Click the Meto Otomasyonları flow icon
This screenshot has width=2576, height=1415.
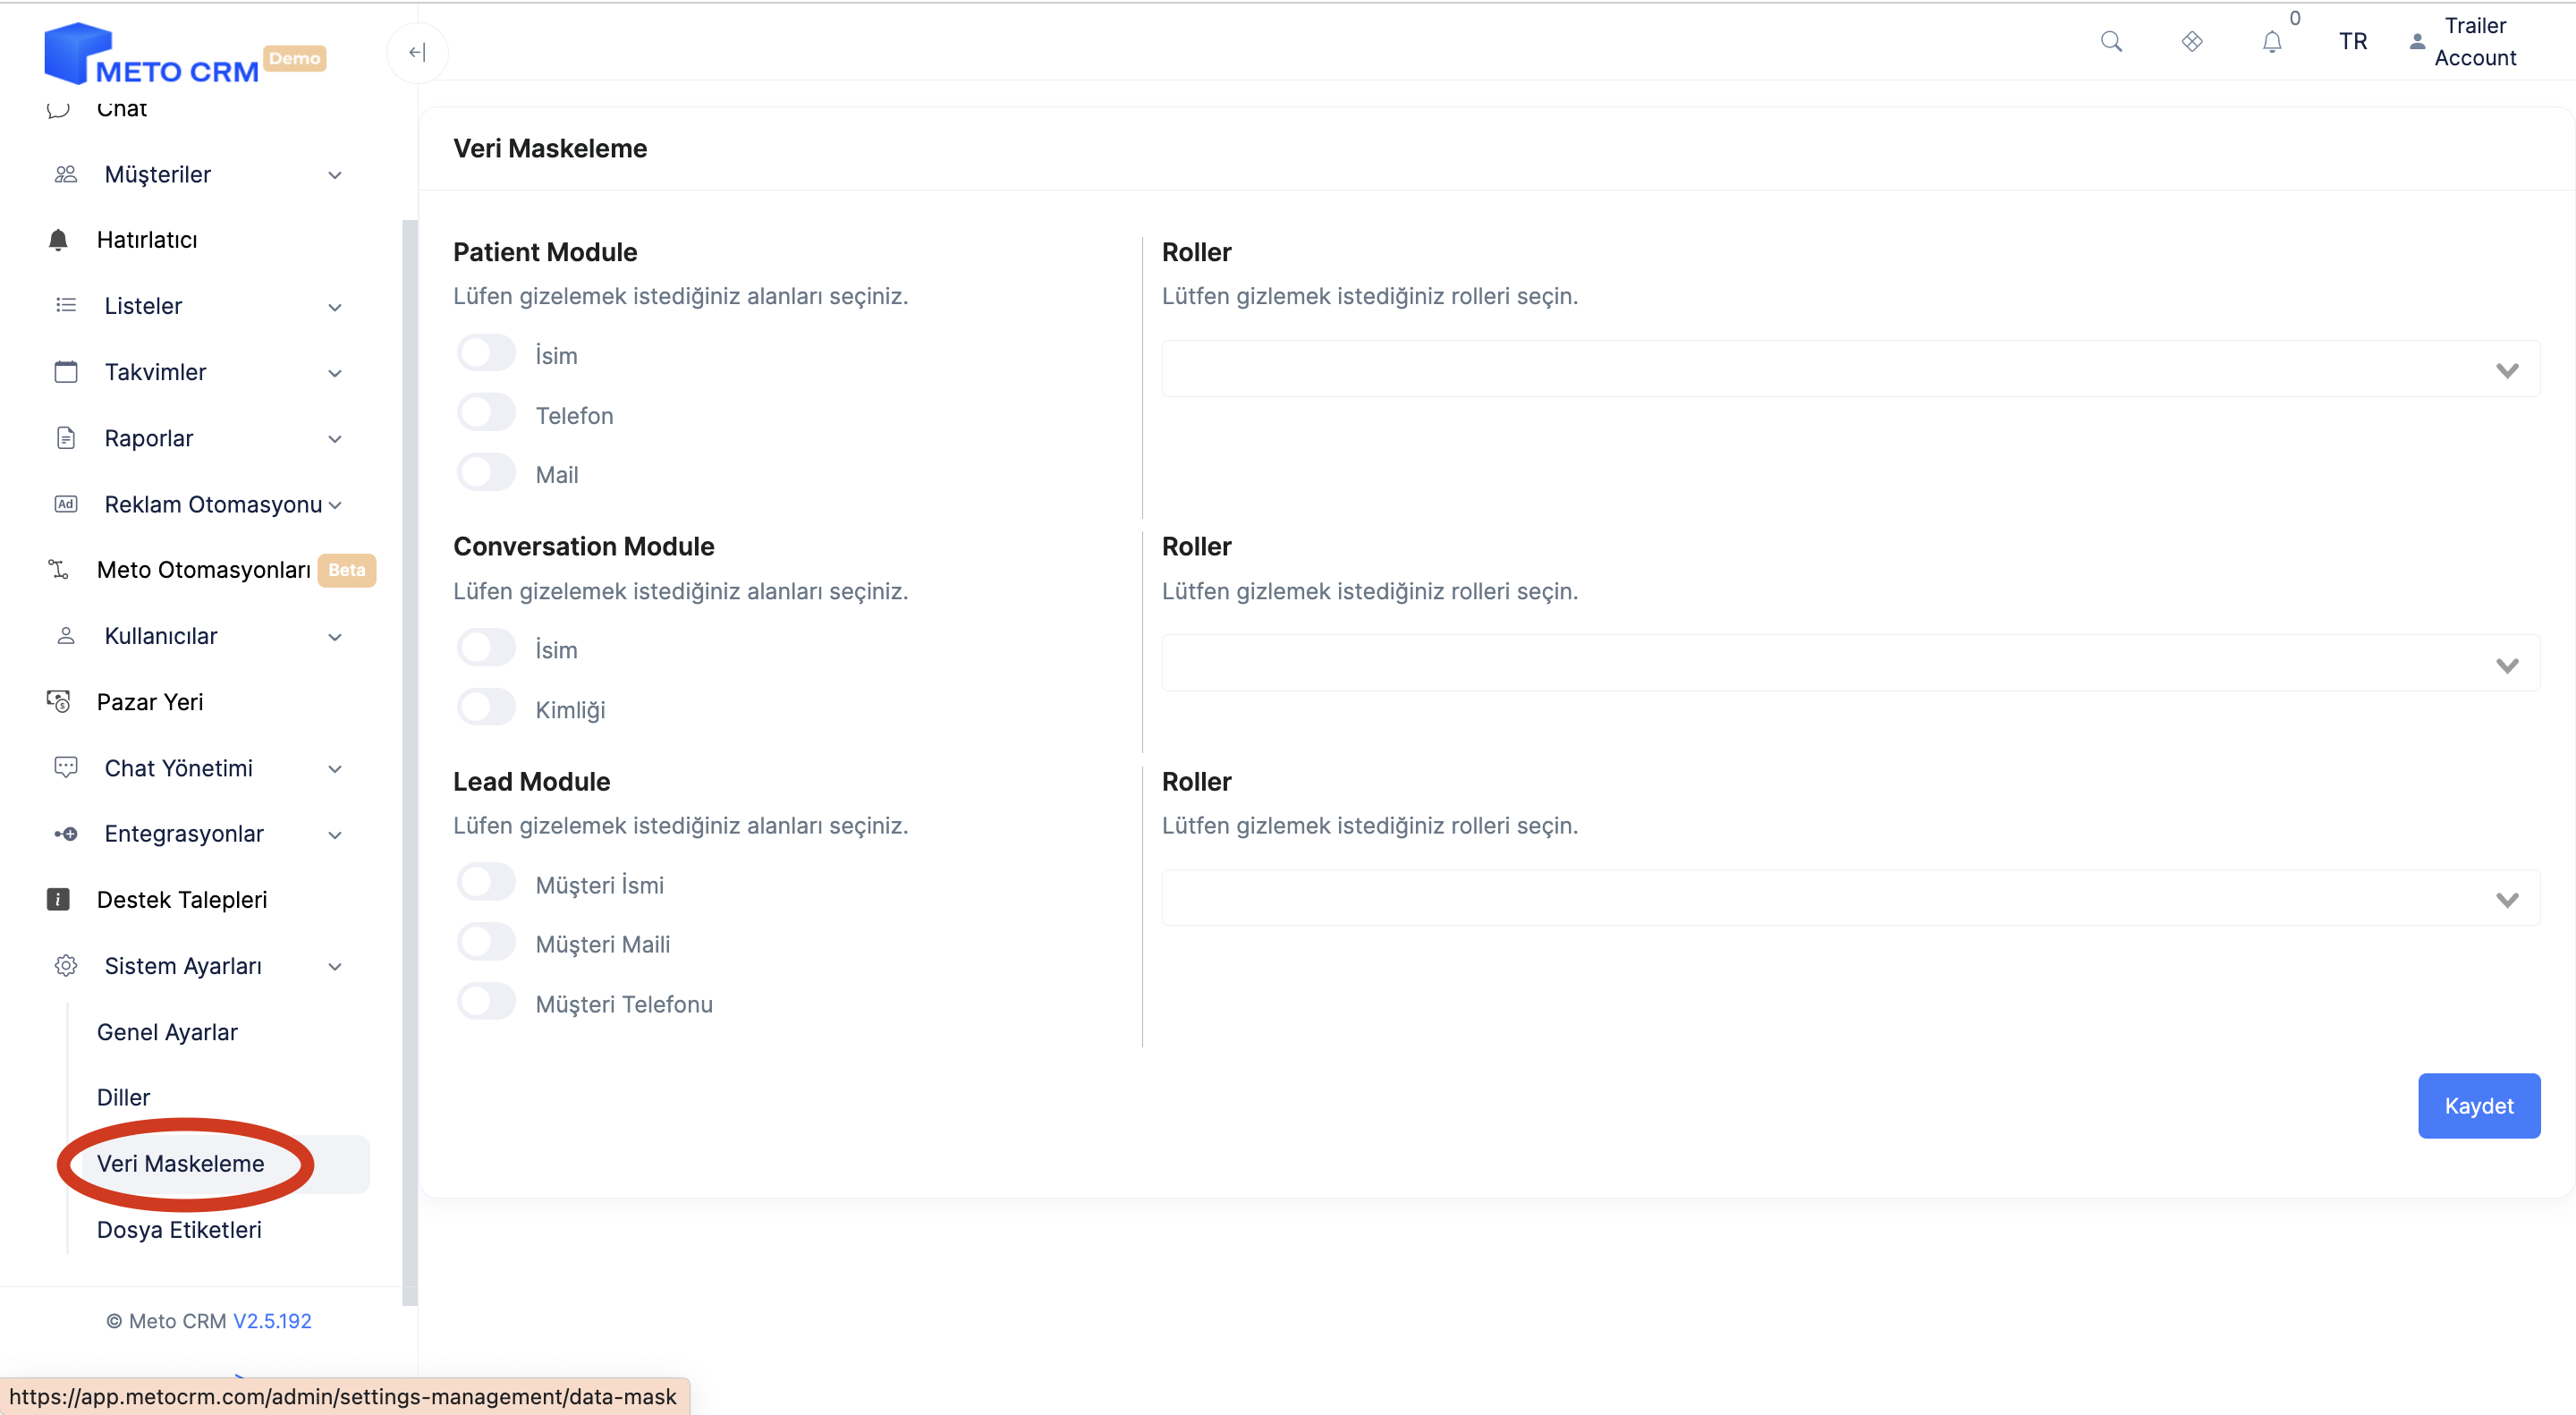pyautogui.click(x=58, y=570)
